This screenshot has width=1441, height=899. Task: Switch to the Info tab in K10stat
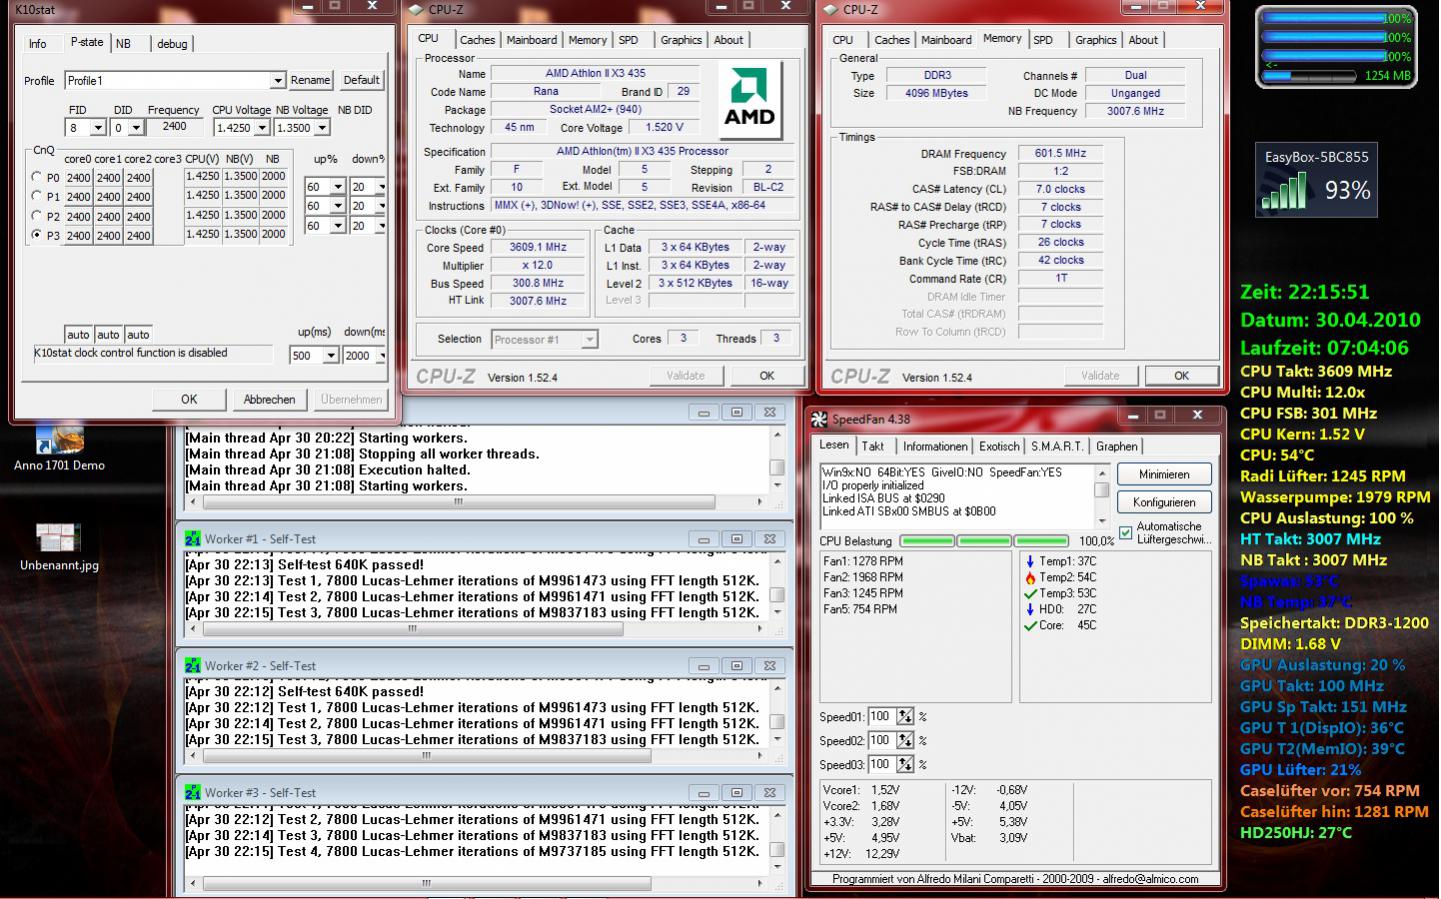(38, 44)
